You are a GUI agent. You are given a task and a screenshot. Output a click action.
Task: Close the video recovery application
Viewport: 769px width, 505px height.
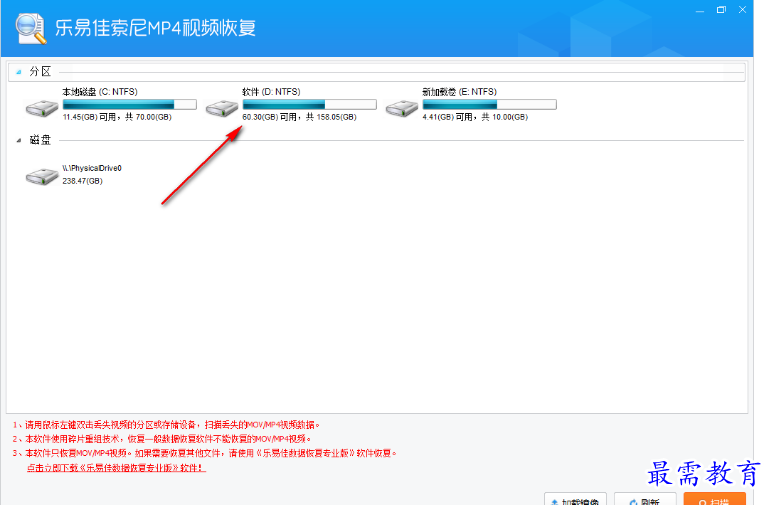(743, 10)
